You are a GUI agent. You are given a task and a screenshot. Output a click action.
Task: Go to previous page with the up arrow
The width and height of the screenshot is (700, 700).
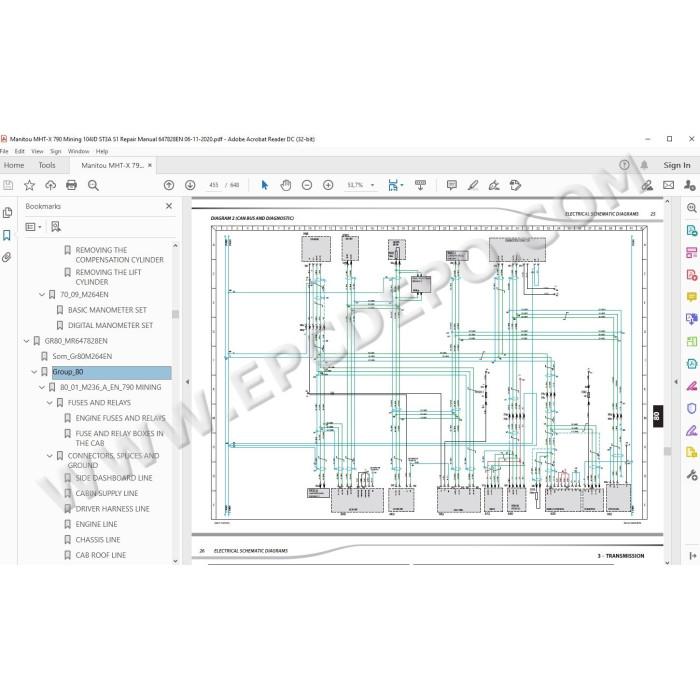click(169, 185)
